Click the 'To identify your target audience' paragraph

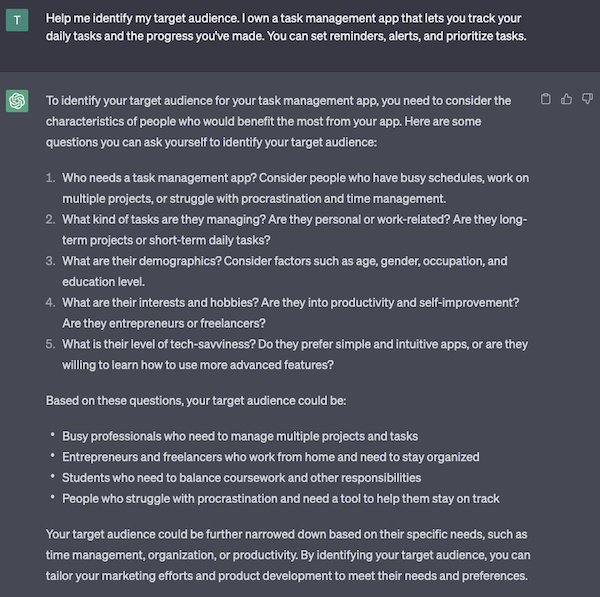pyautogui.click(x=279, y=121)
